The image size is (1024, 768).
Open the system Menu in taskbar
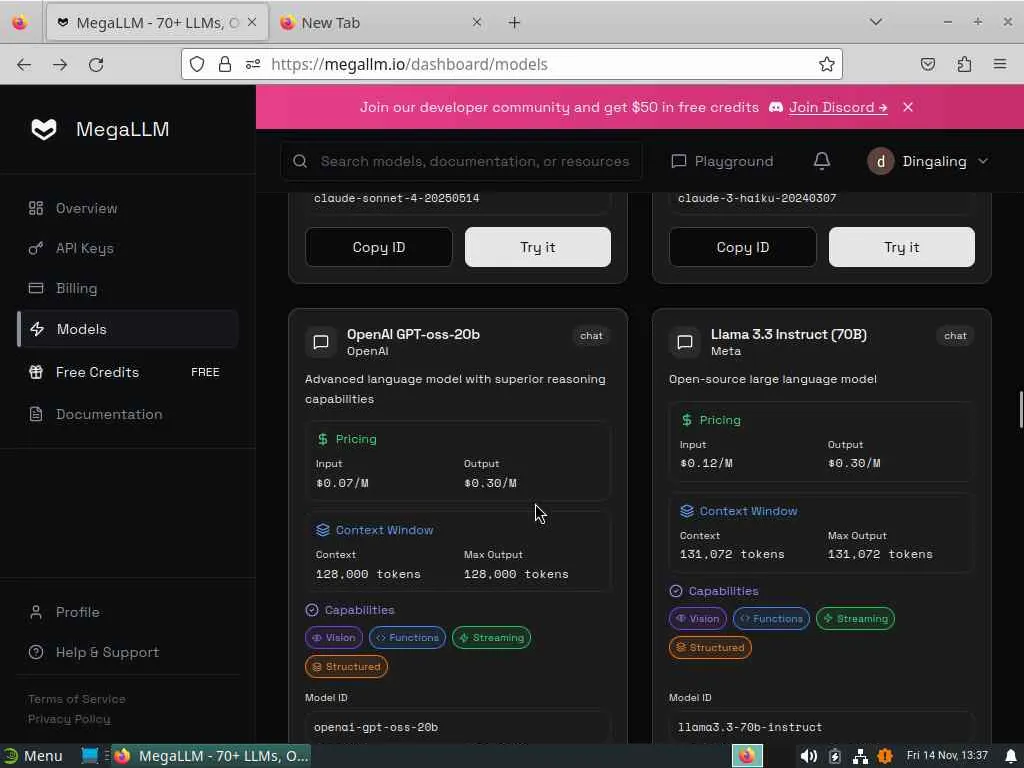tap(34, 756)
